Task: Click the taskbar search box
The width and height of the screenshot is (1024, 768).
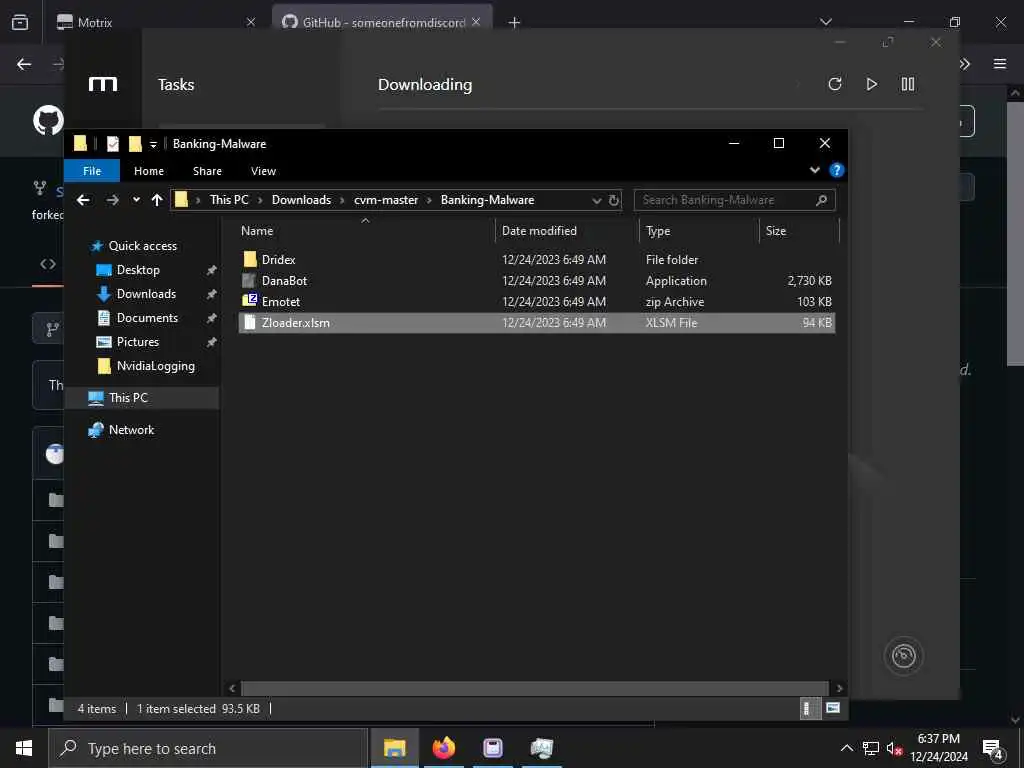Action: click(208, 748)
